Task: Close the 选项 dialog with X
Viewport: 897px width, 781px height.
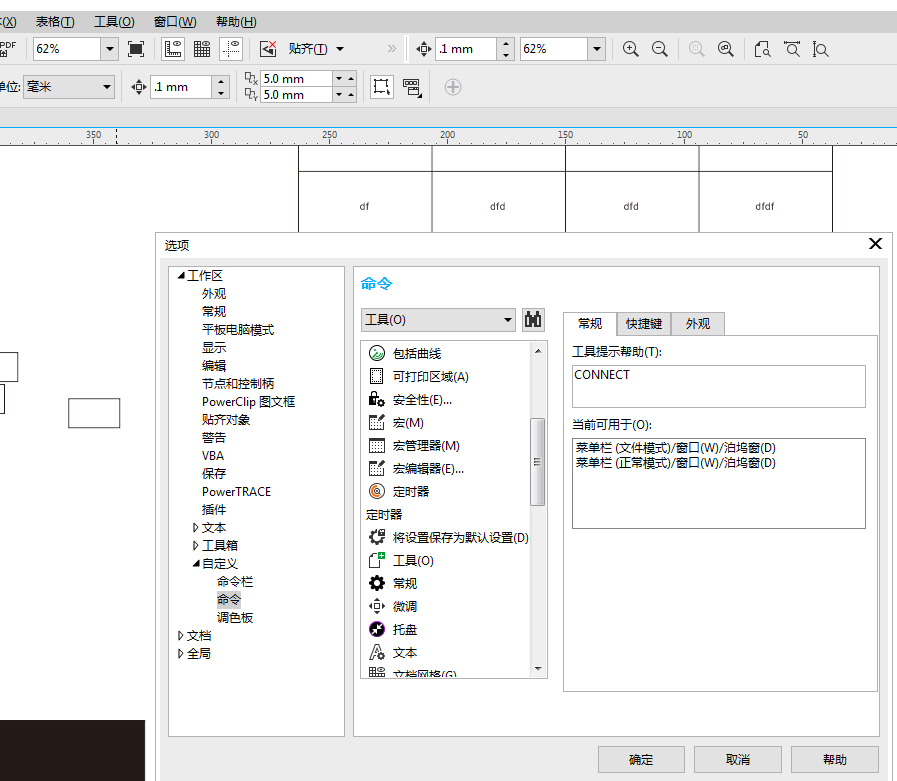Action: click(875, 244)
